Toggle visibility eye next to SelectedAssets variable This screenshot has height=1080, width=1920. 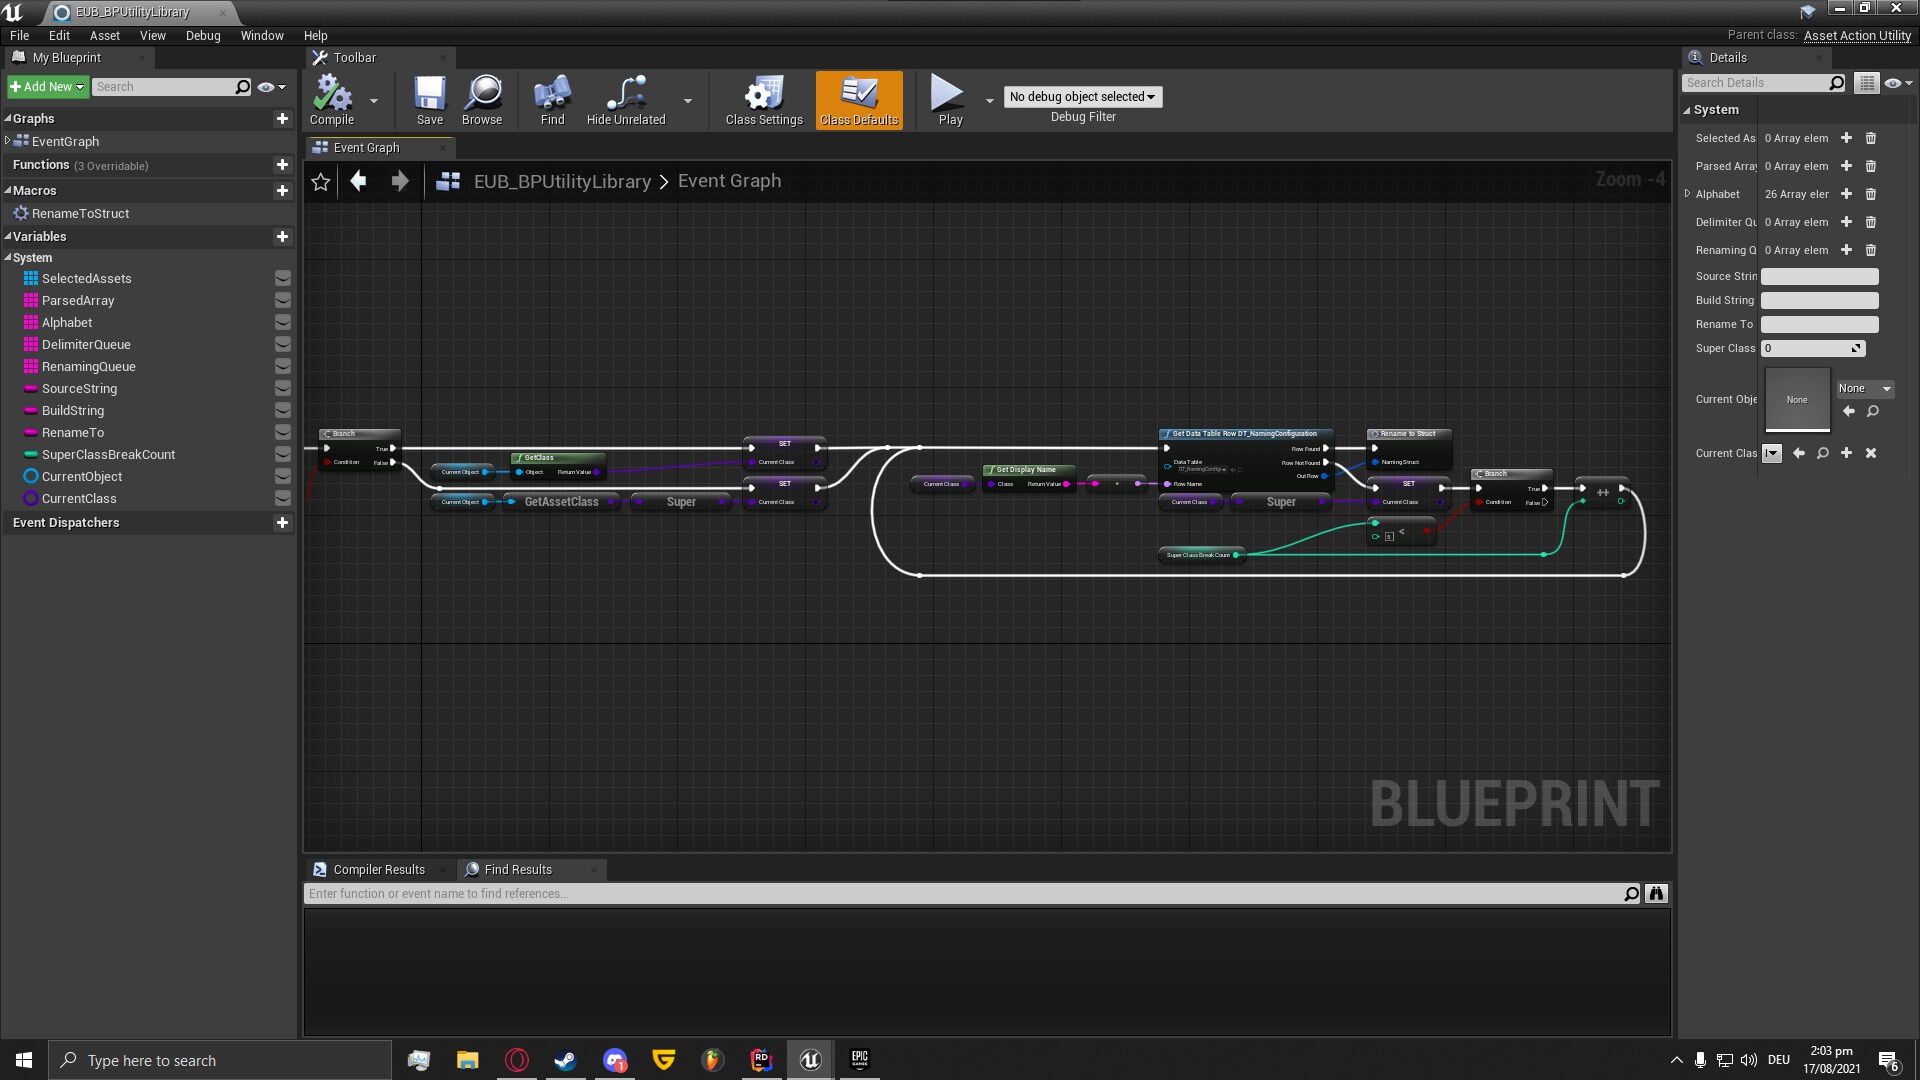tap(283, 279)
